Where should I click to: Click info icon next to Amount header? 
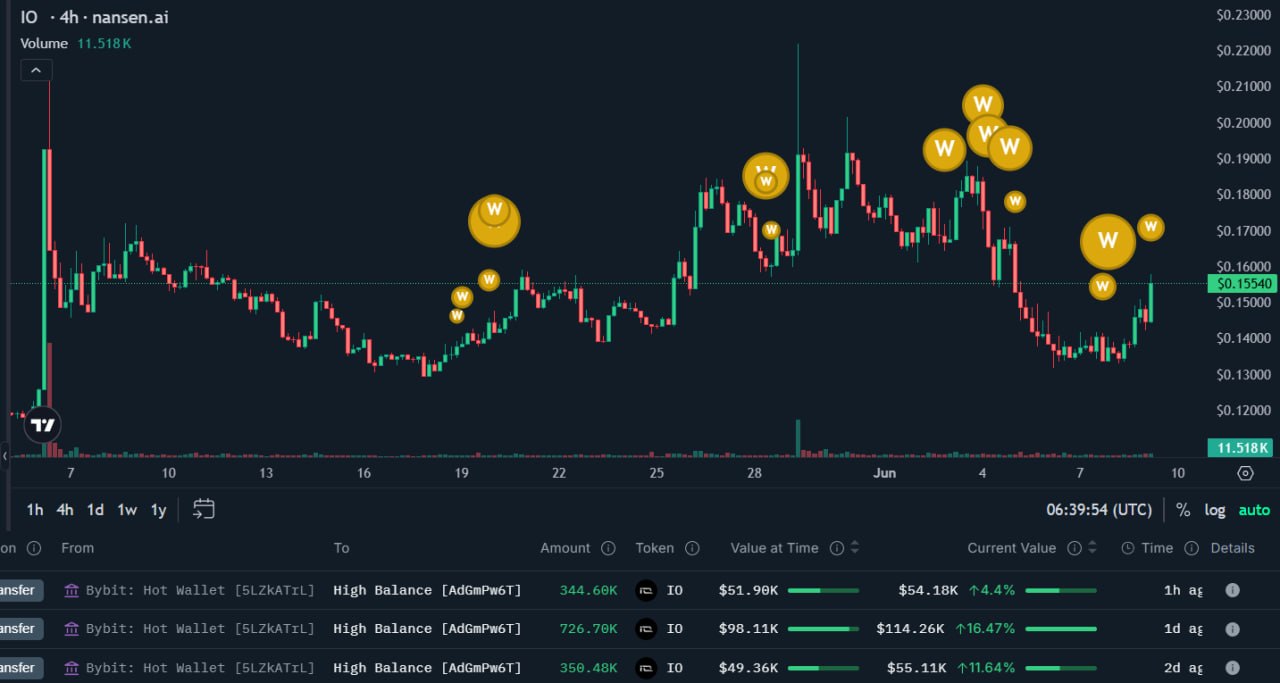(608, 548)
